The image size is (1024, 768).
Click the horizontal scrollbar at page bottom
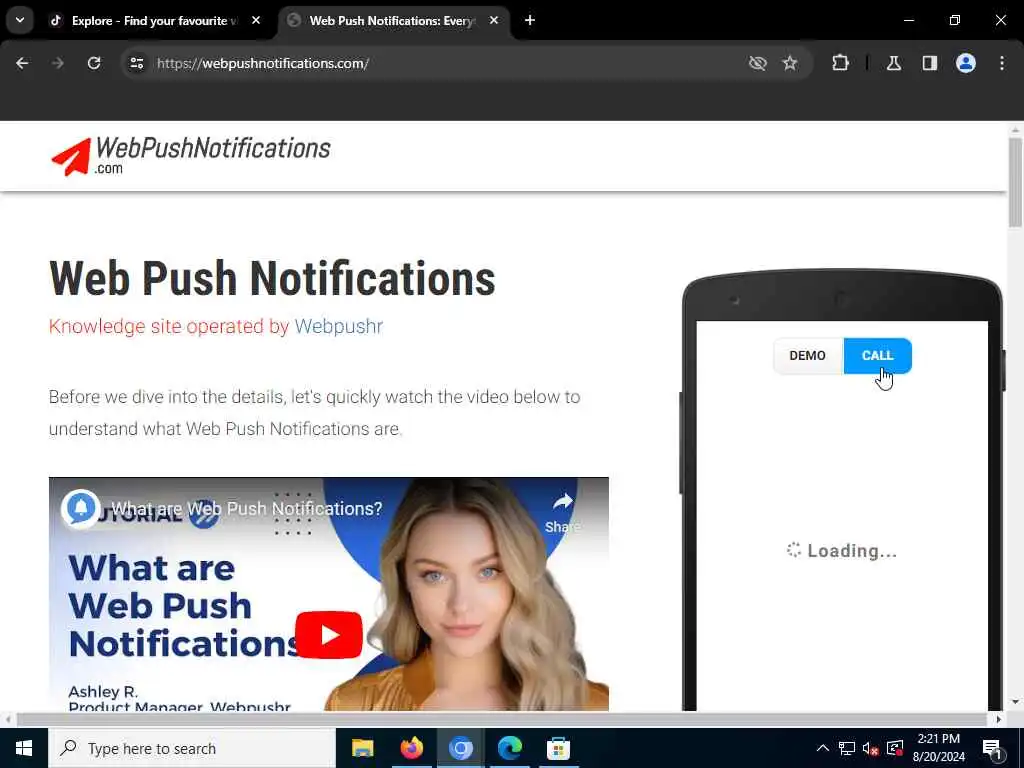502,719
